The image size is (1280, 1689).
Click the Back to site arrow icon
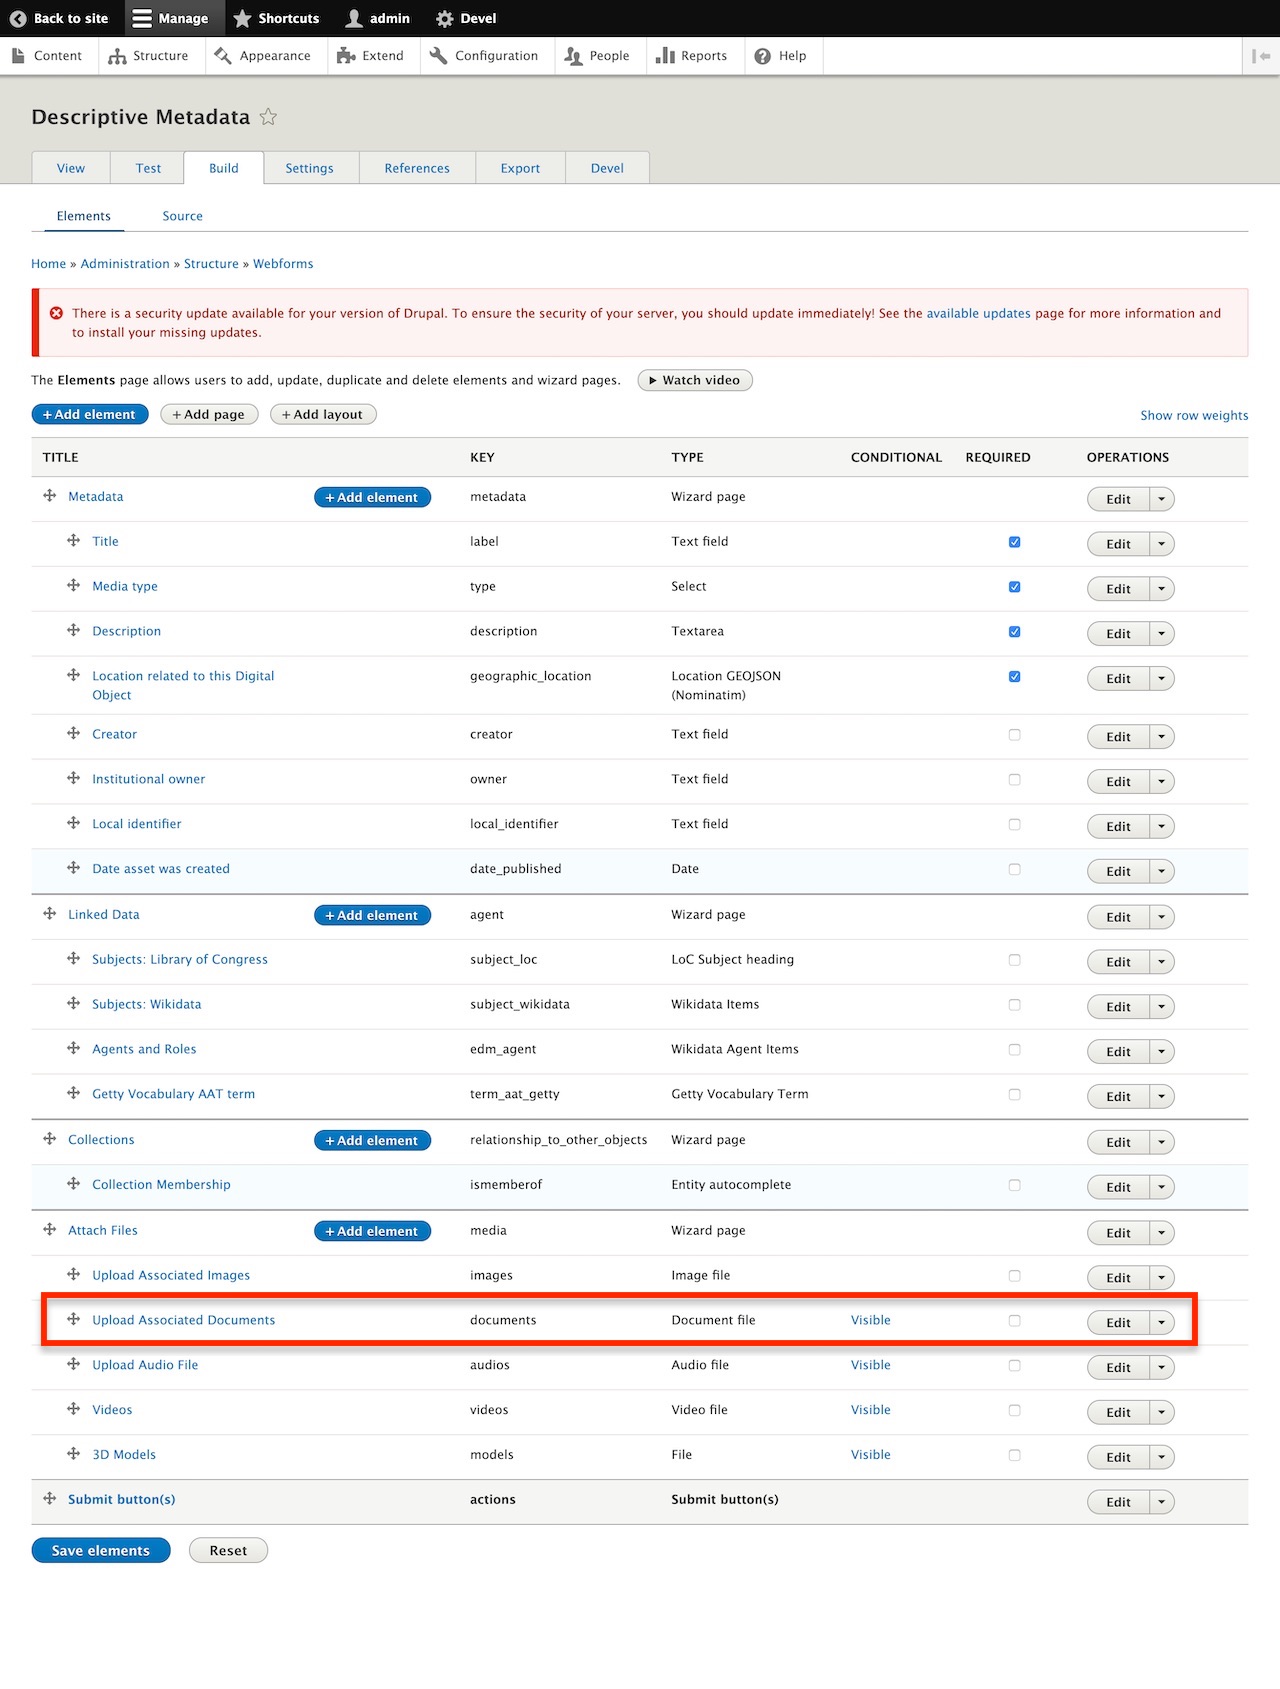coord(18,18)
